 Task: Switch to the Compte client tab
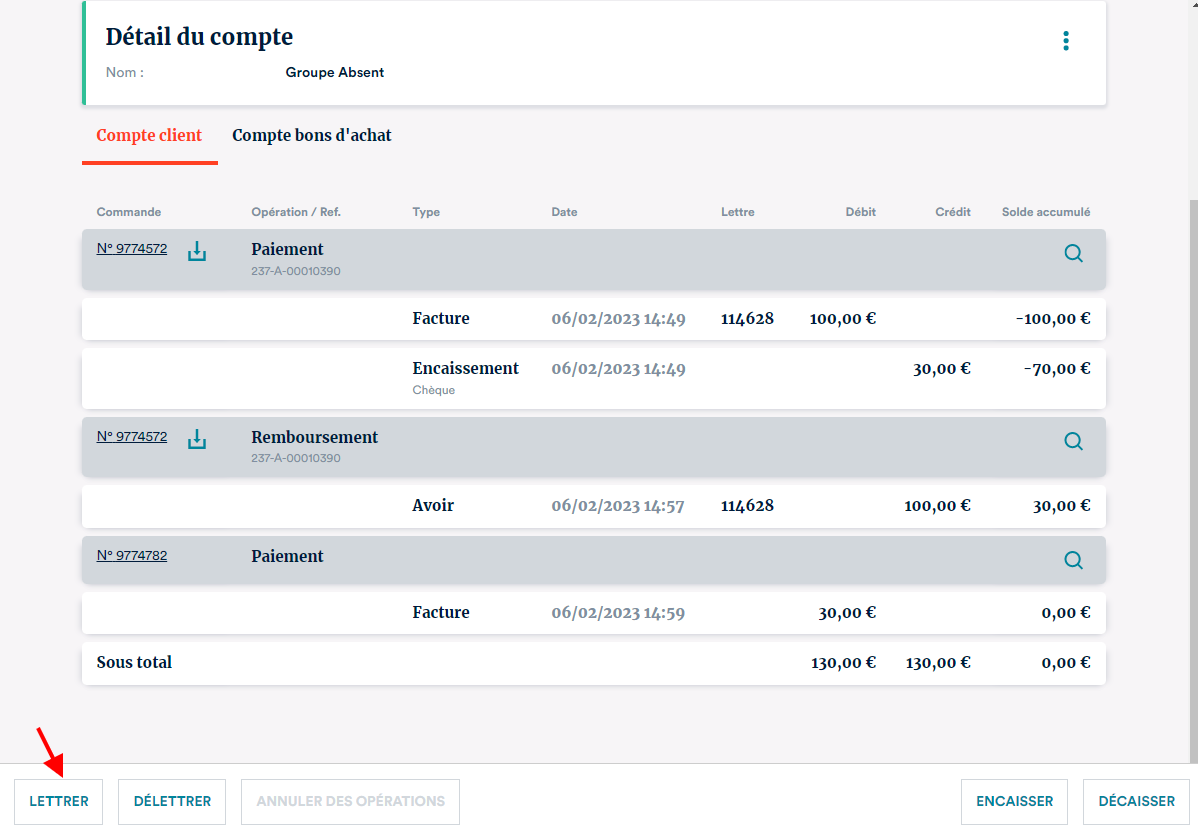point(149,136)
